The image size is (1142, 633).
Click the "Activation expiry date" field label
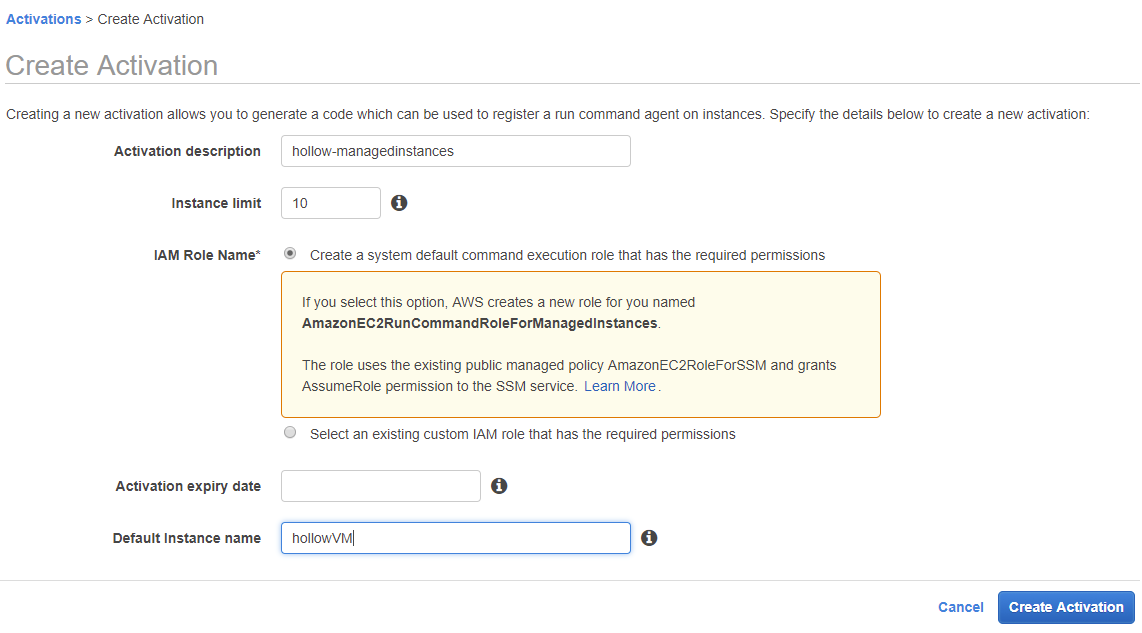[188, 486]
